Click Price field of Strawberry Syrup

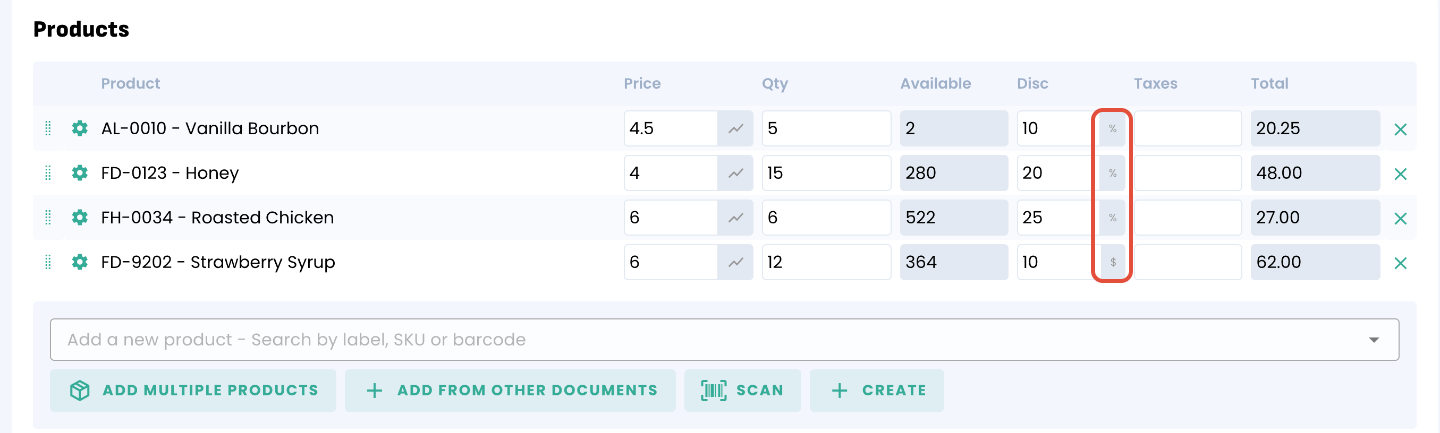pyautogui.click(x=670, y=262)
